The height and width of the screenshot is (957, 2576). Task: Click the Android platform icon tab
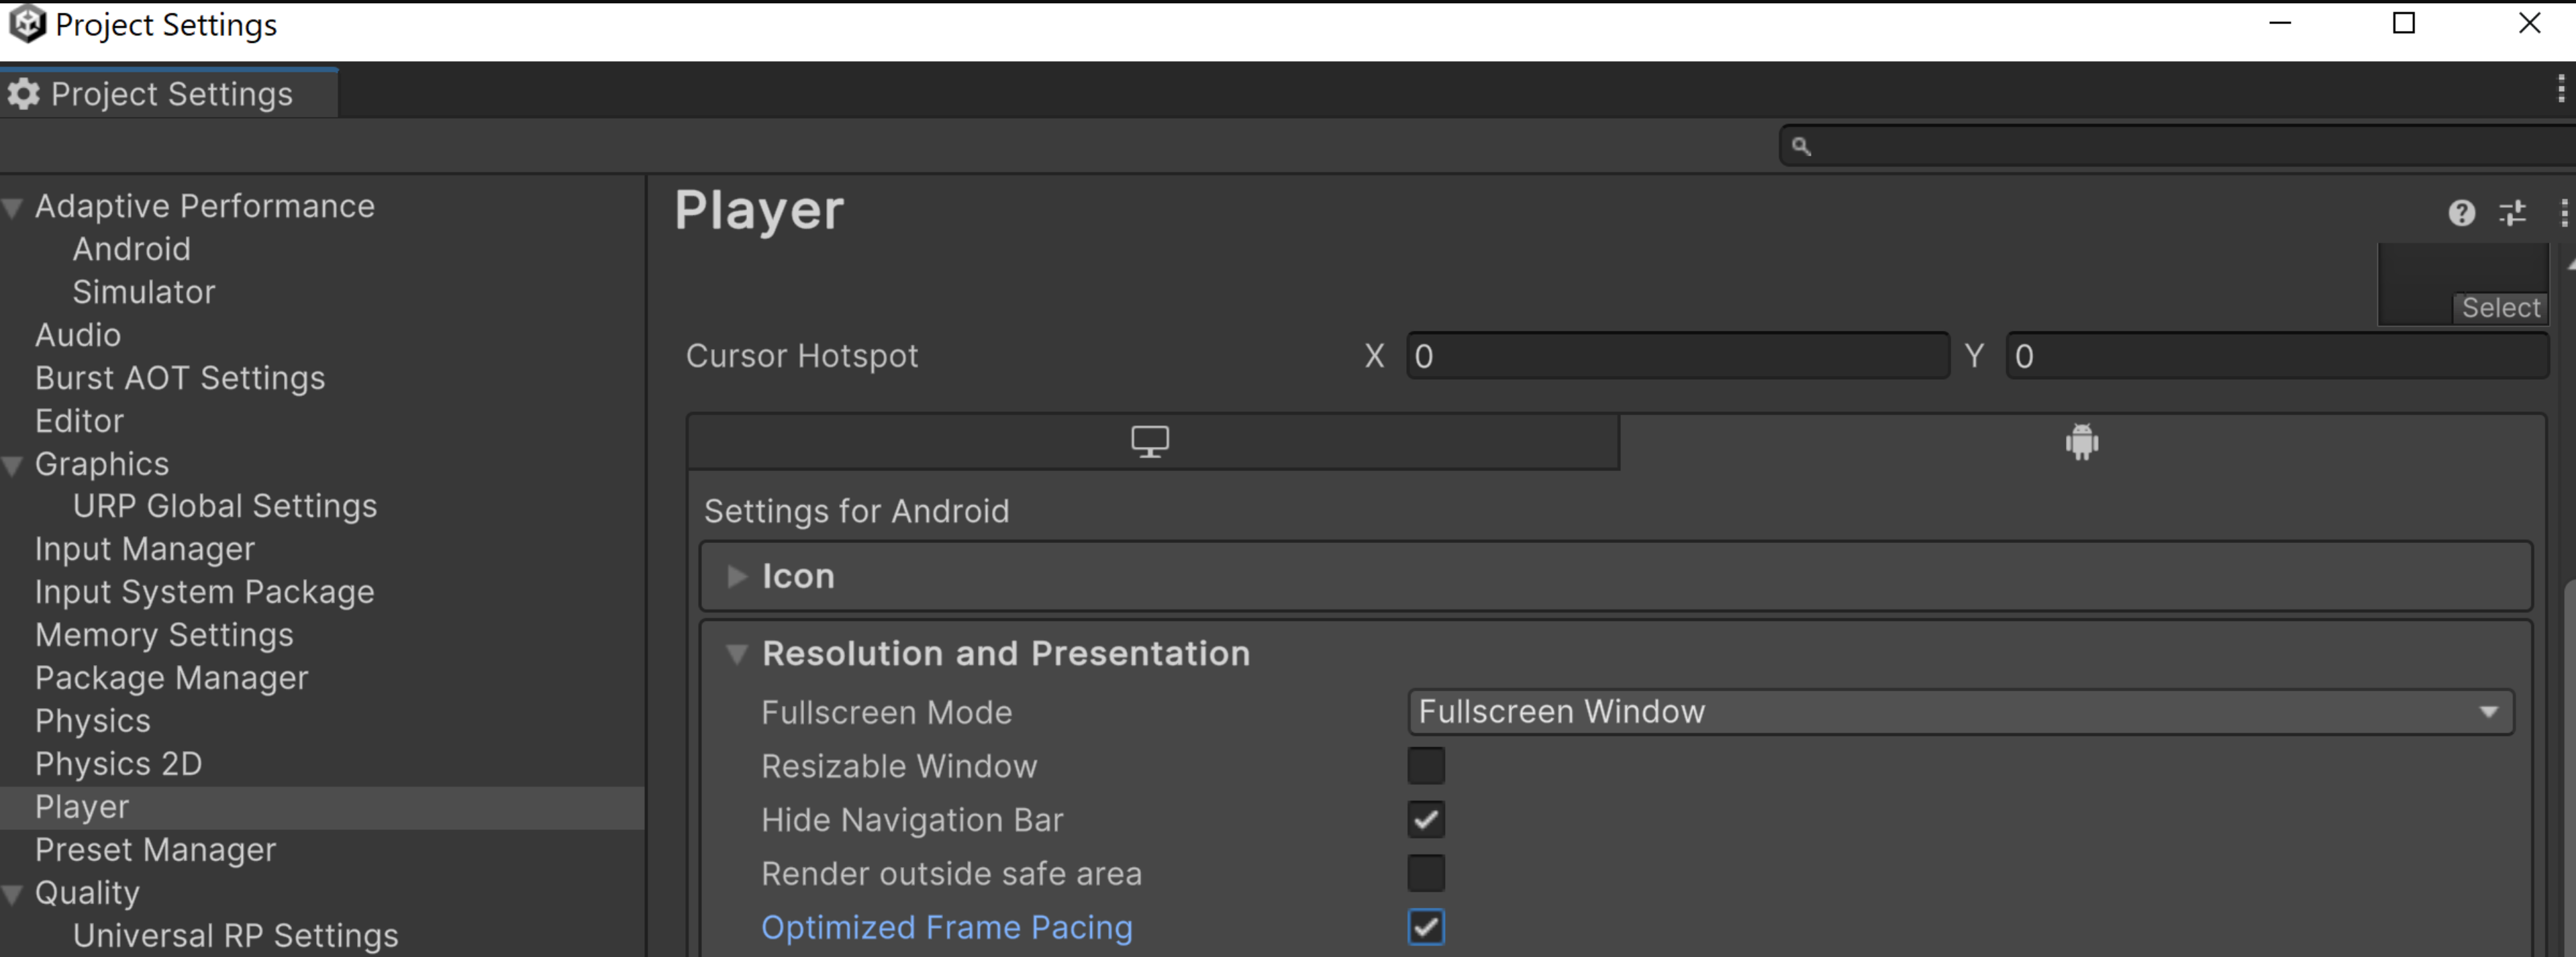pos(2080,440)
